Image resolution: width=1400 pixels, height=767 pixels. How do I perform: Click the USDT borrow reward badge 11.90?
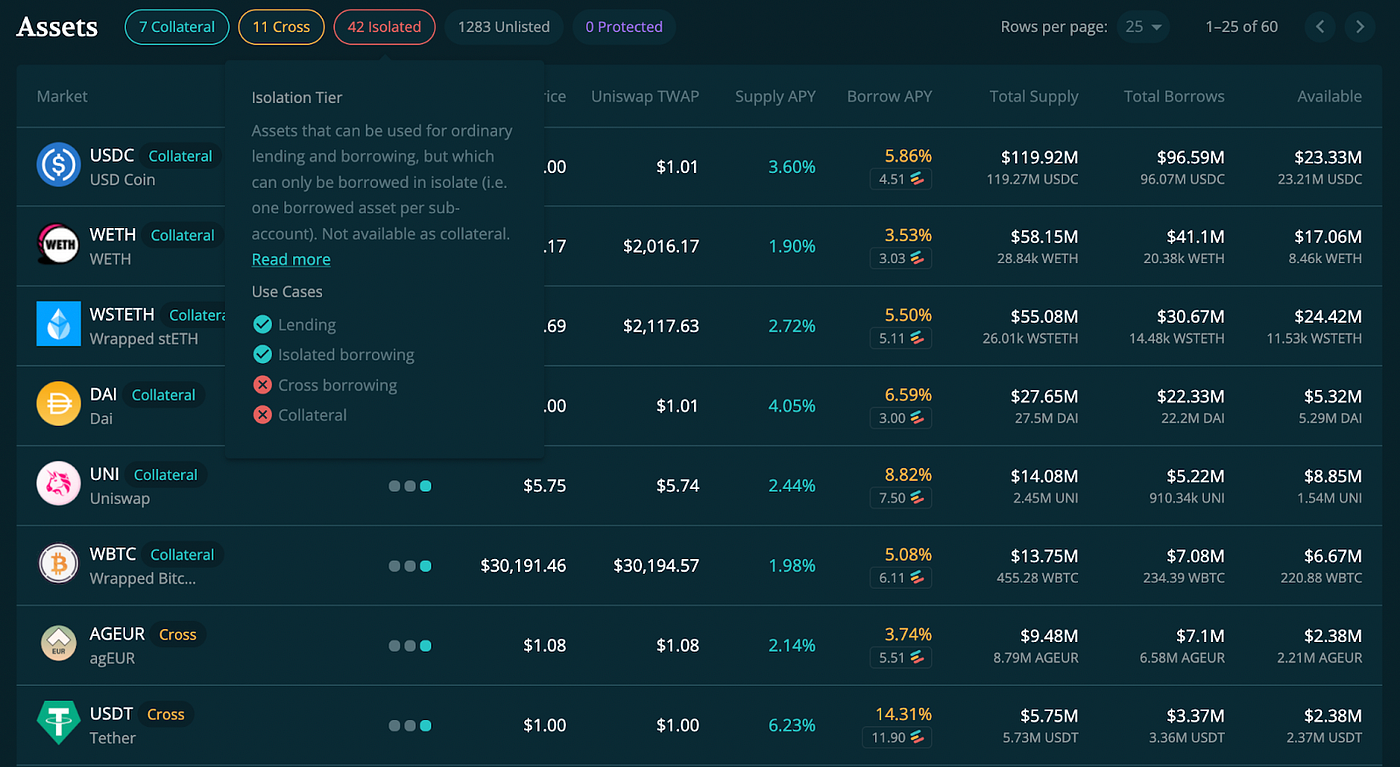click(x=897, y=737)
